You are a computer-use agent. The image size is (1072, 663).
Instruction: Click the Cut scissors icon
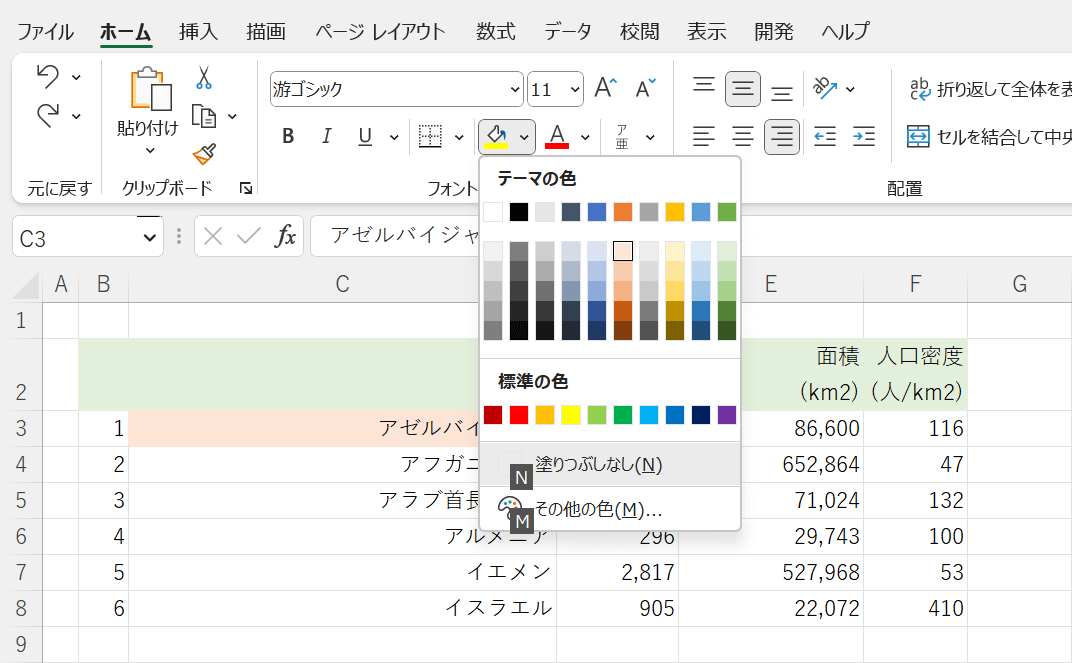[204, 78]
